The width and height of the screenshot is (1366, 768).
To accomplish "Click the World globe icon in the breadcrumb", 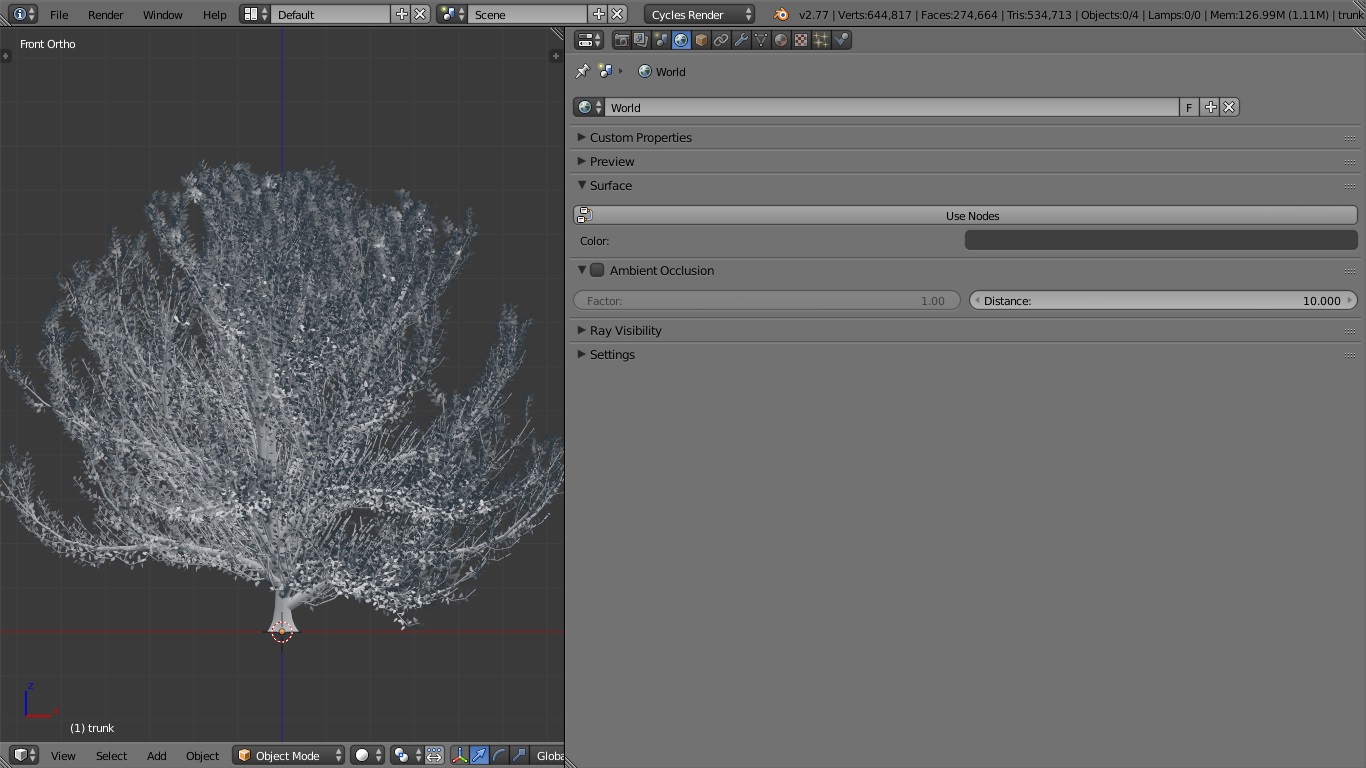I will [x=645, y=71].
